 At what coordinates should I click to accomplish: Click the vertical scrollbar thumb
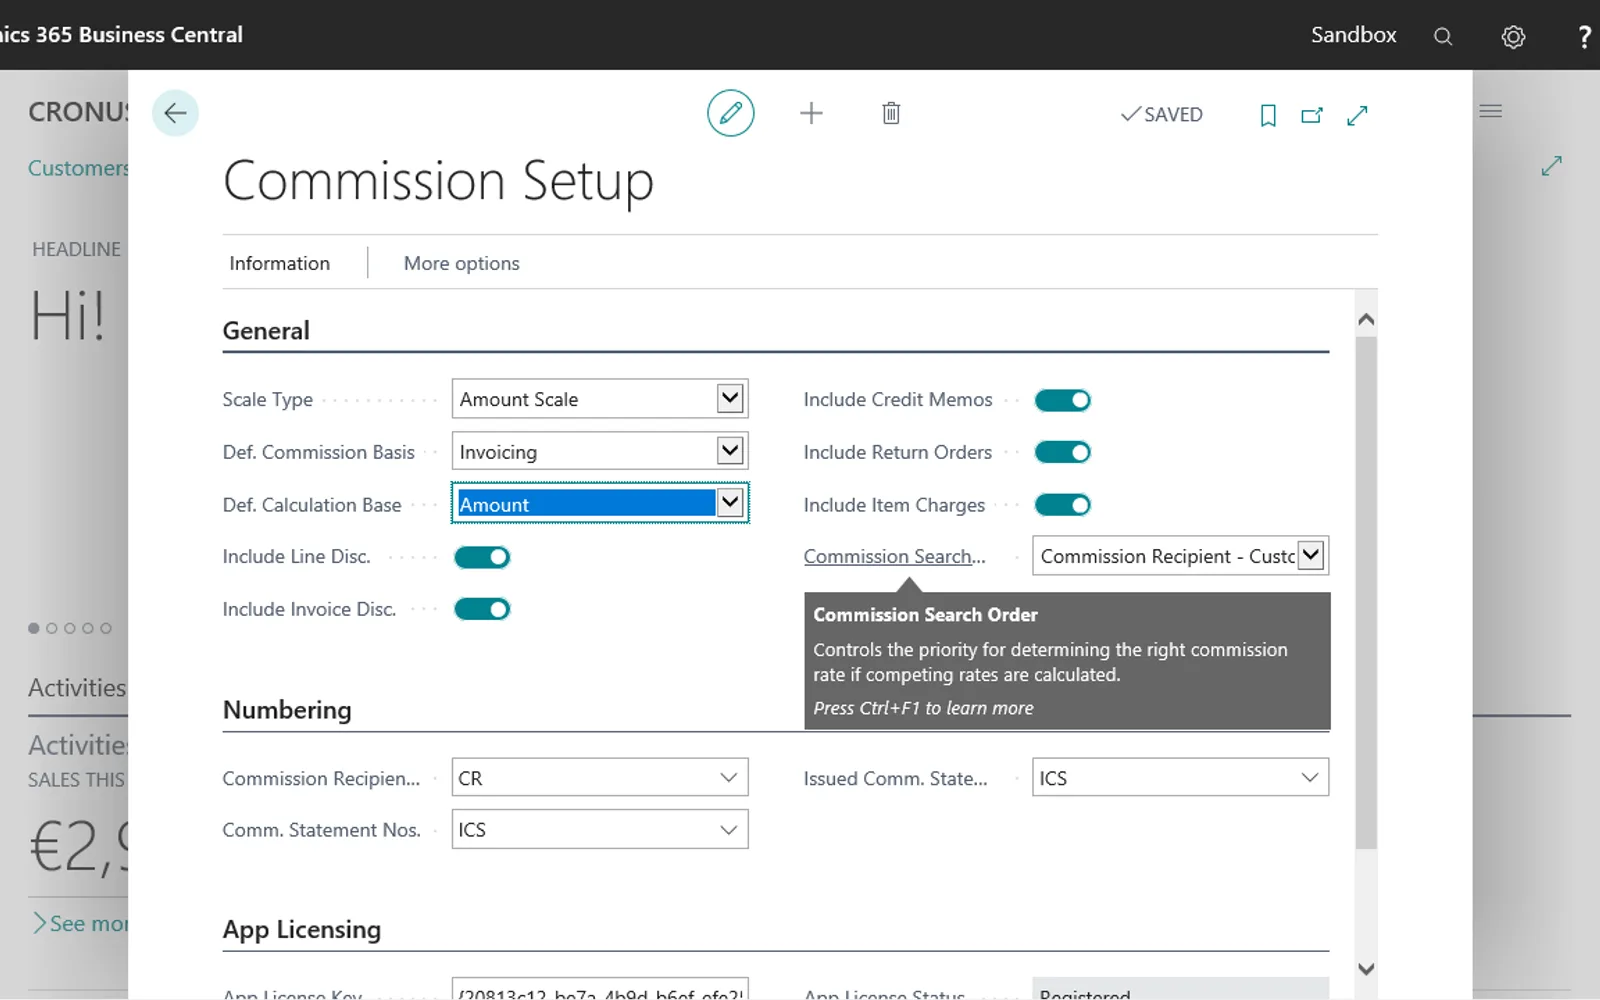(1366, 593)
